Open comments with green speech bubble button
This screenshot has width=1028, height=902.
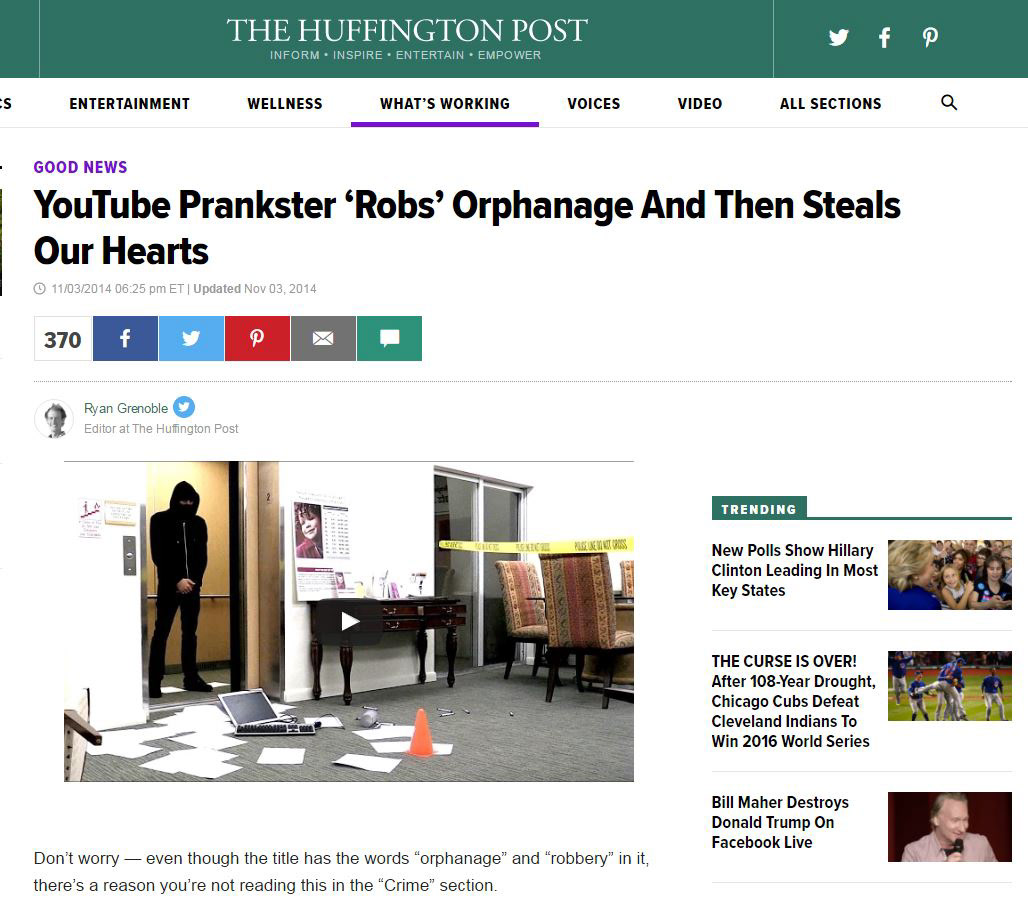[389, 338]
